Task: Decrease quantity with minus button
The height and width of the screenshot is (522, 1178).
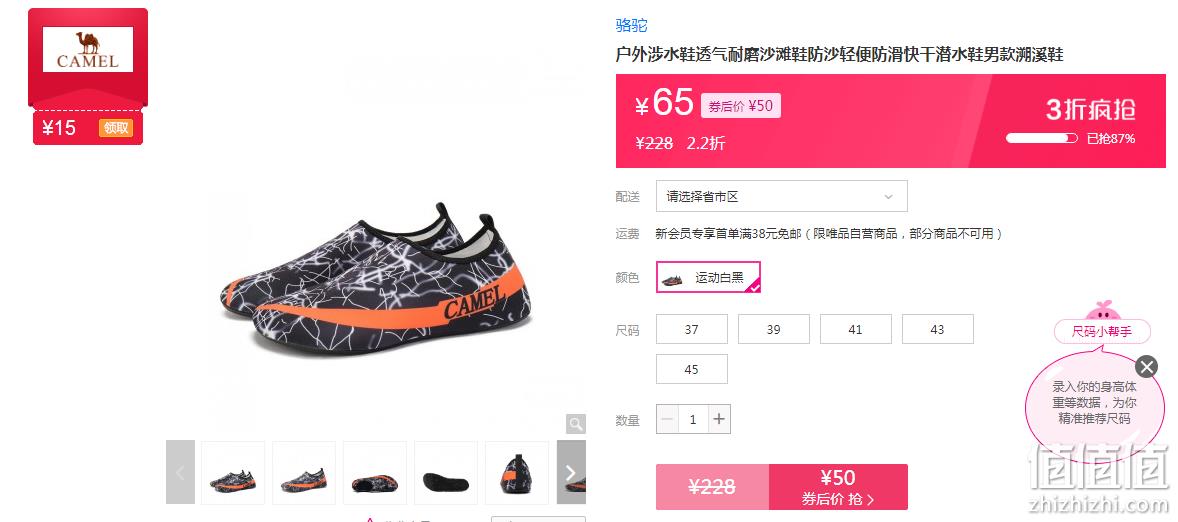Action: 667,419
